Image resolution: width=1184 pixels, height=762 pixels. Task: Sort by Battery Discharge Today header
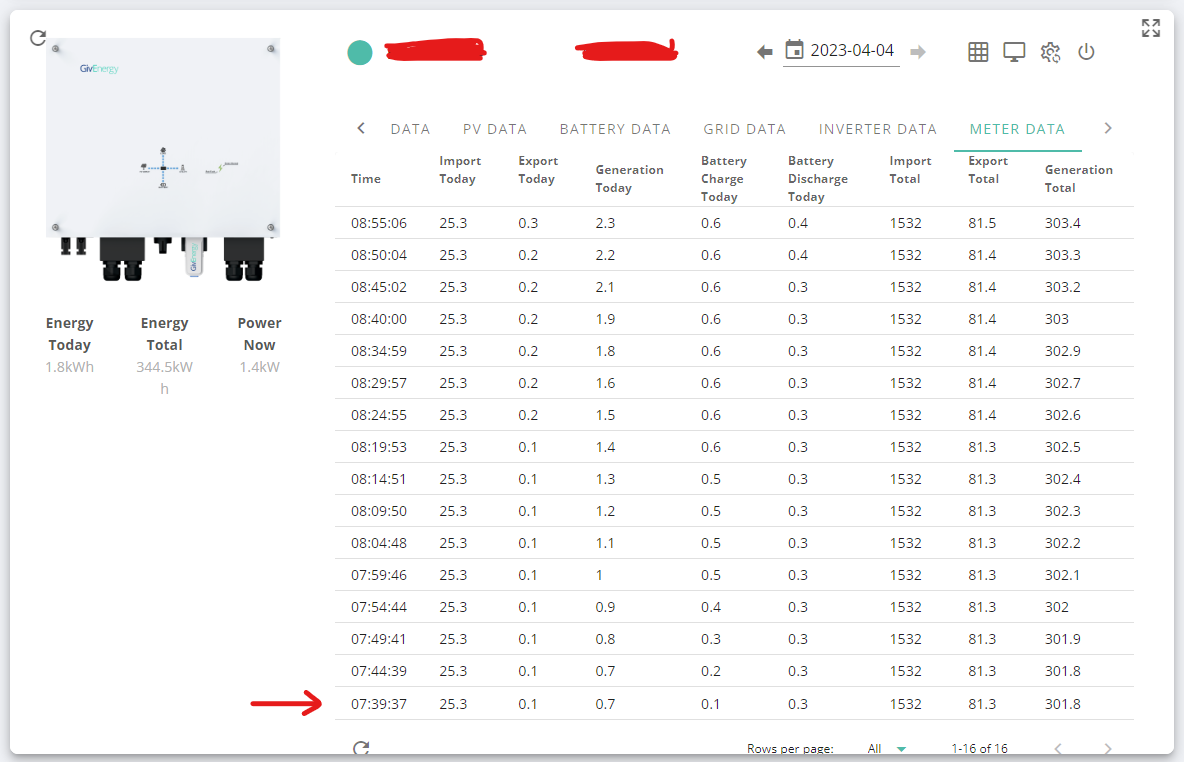817,179
